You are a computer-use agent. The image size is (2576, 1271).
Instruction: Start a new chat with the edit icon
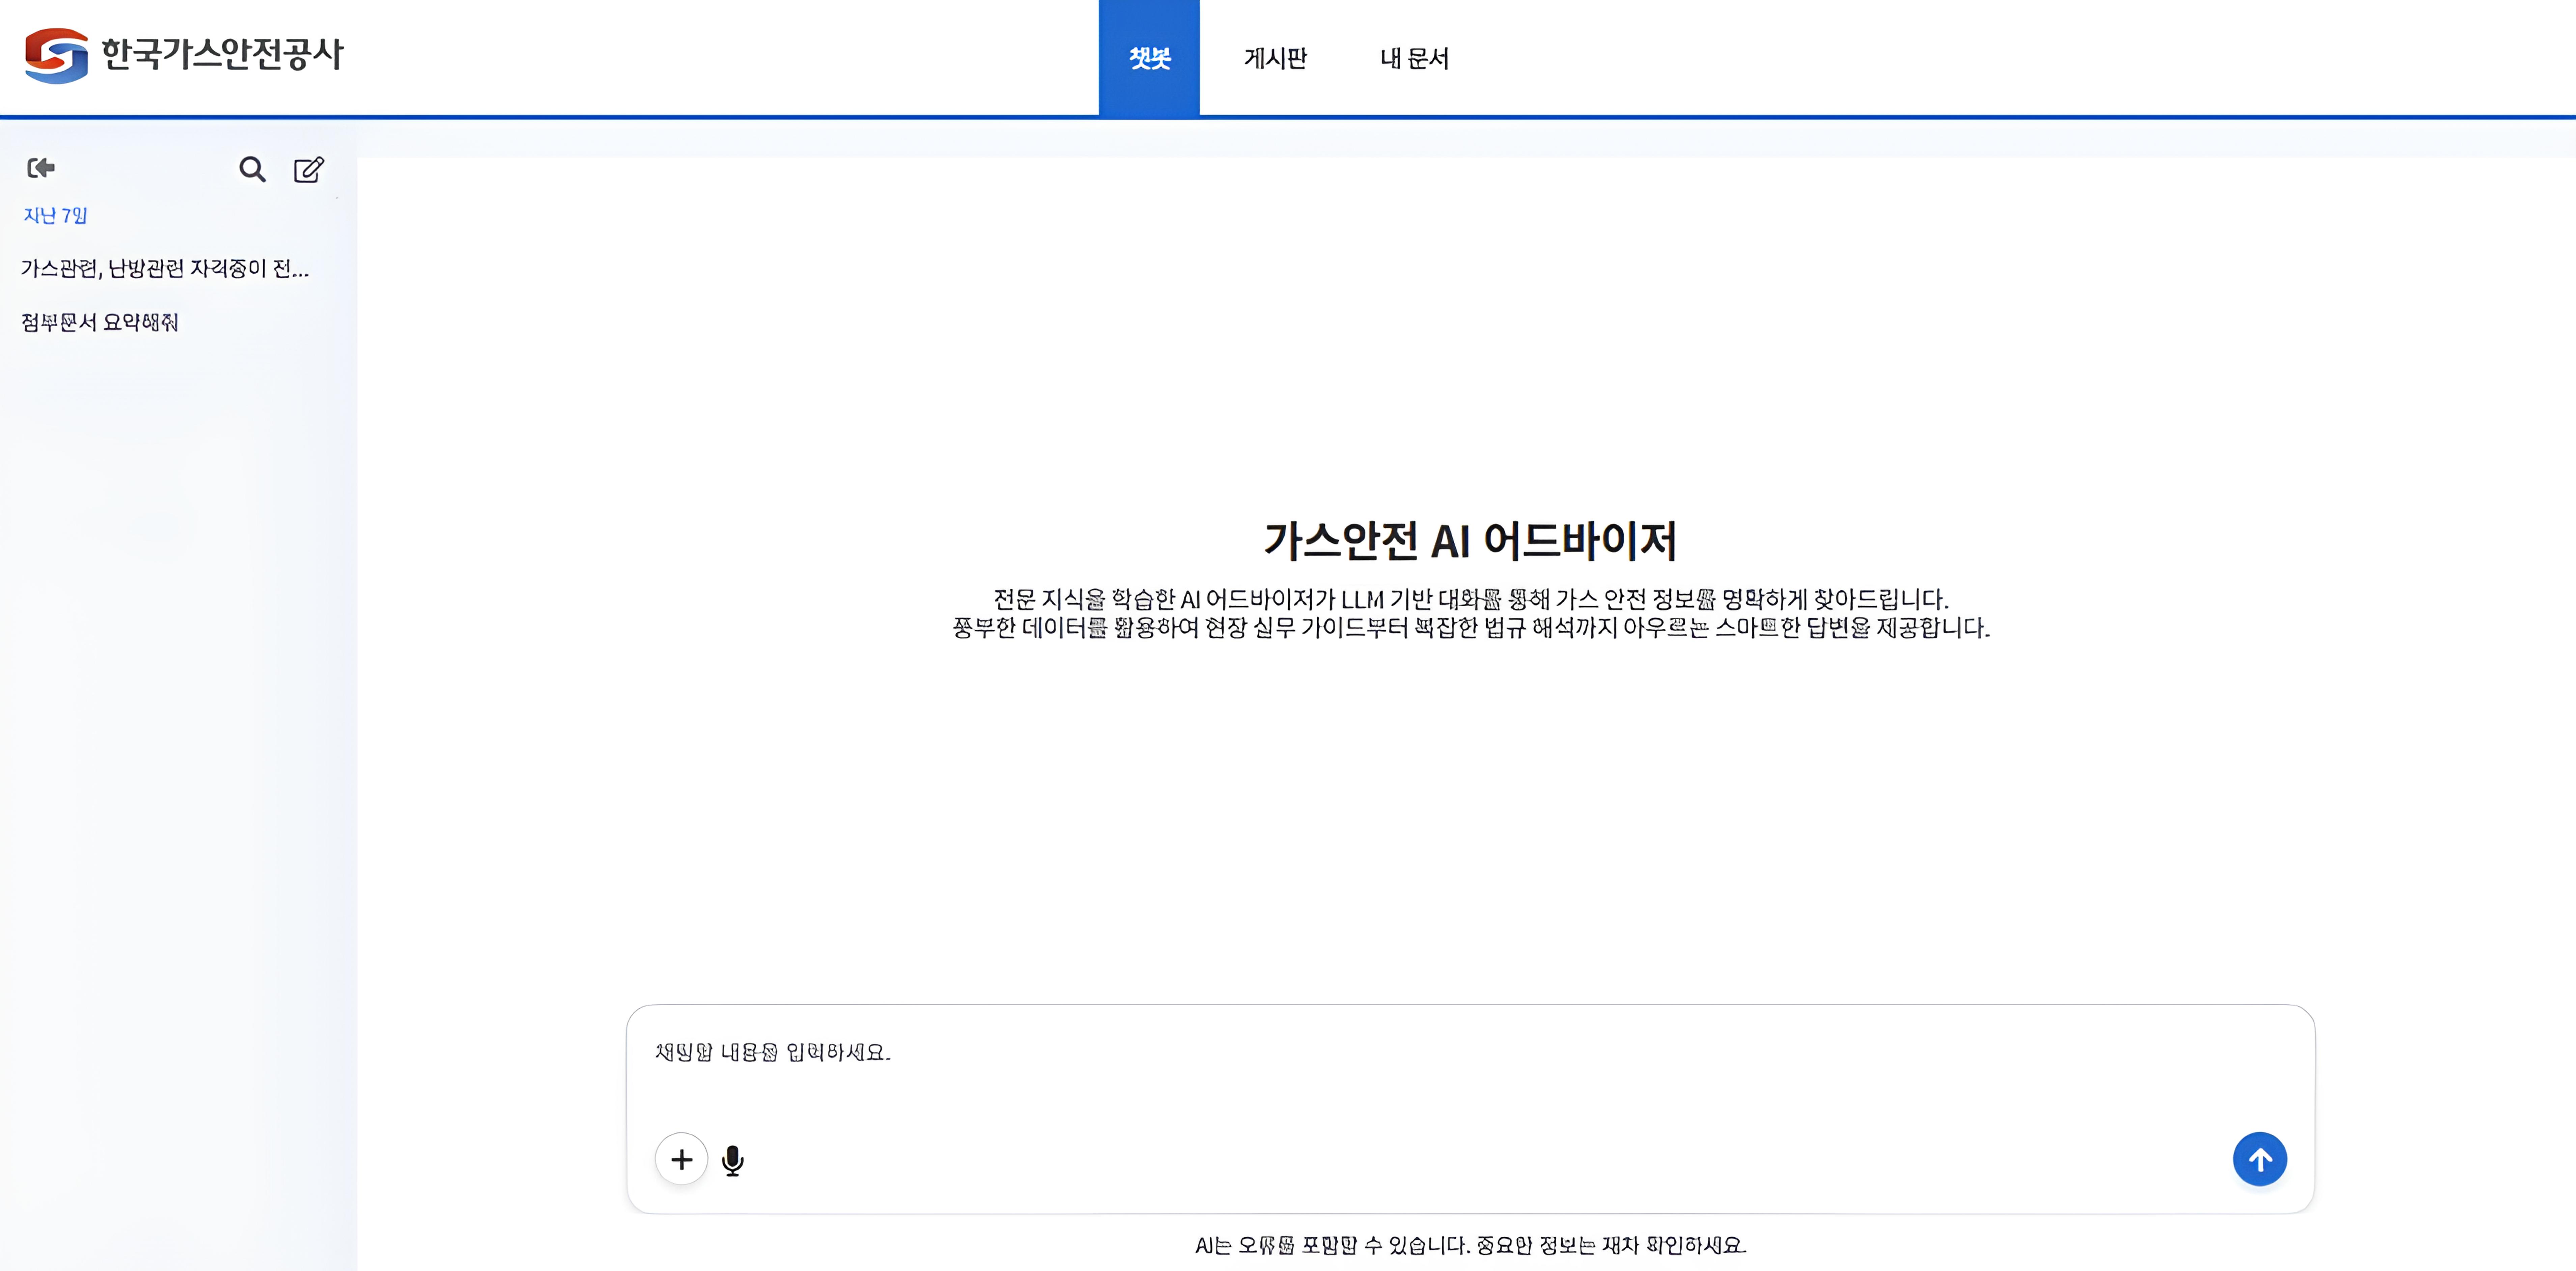(309, 169)
